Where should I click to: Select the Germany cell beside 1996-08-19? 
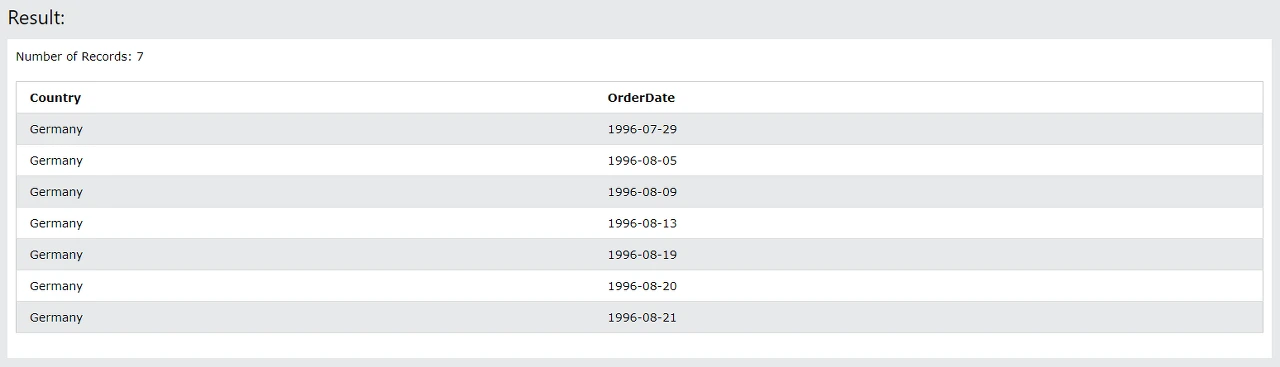(56, 255)
